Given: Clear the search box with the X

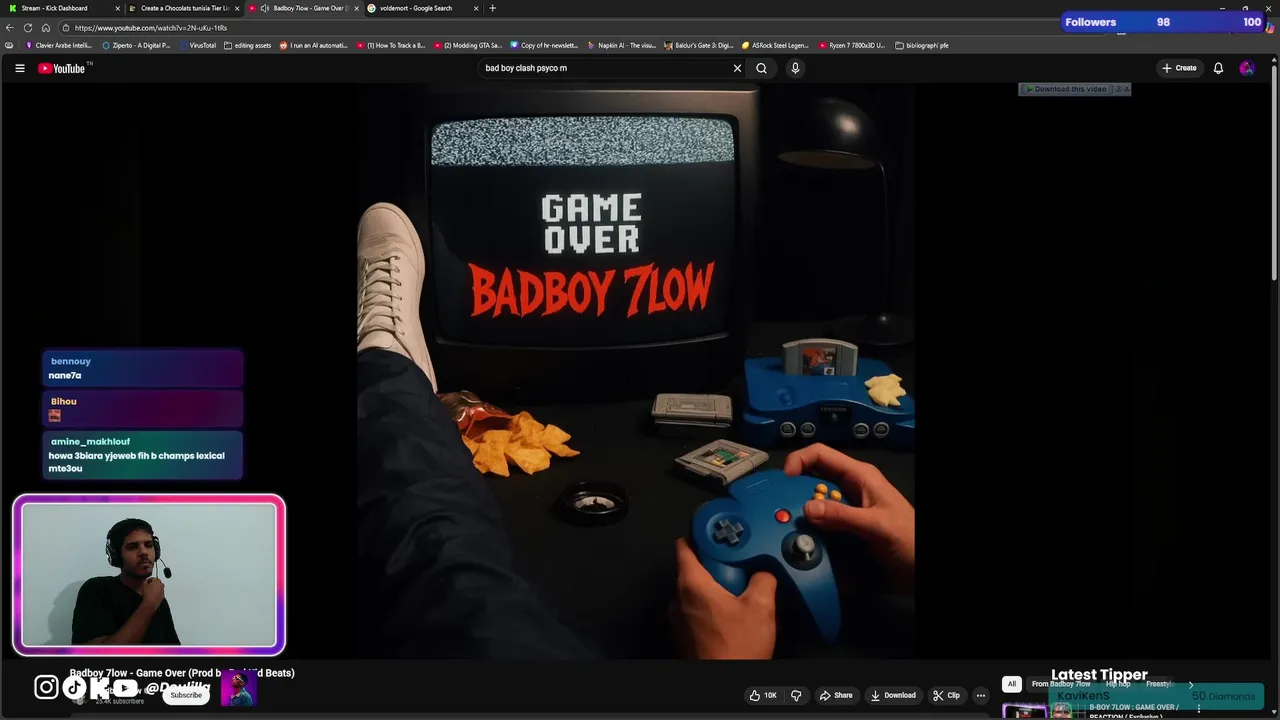Looking at the screenshot, I should 737,68.
